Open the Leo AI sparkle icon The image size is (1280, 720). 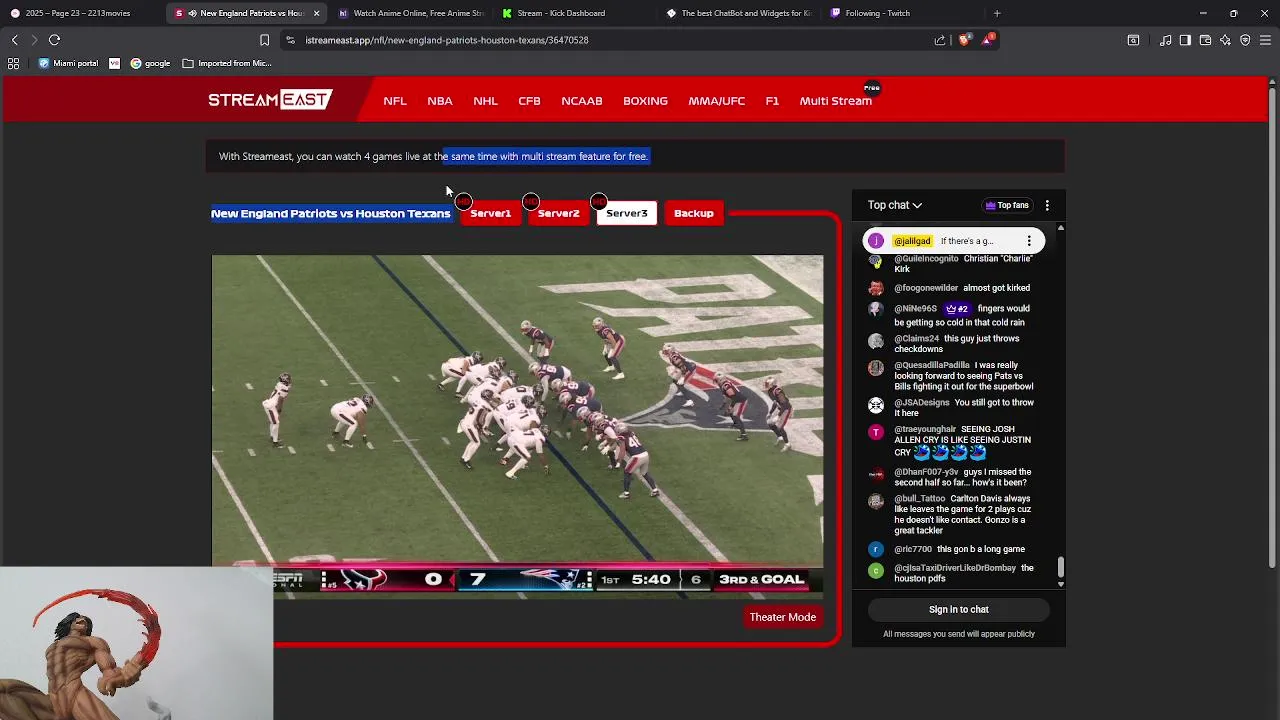tap(1225, 40)
